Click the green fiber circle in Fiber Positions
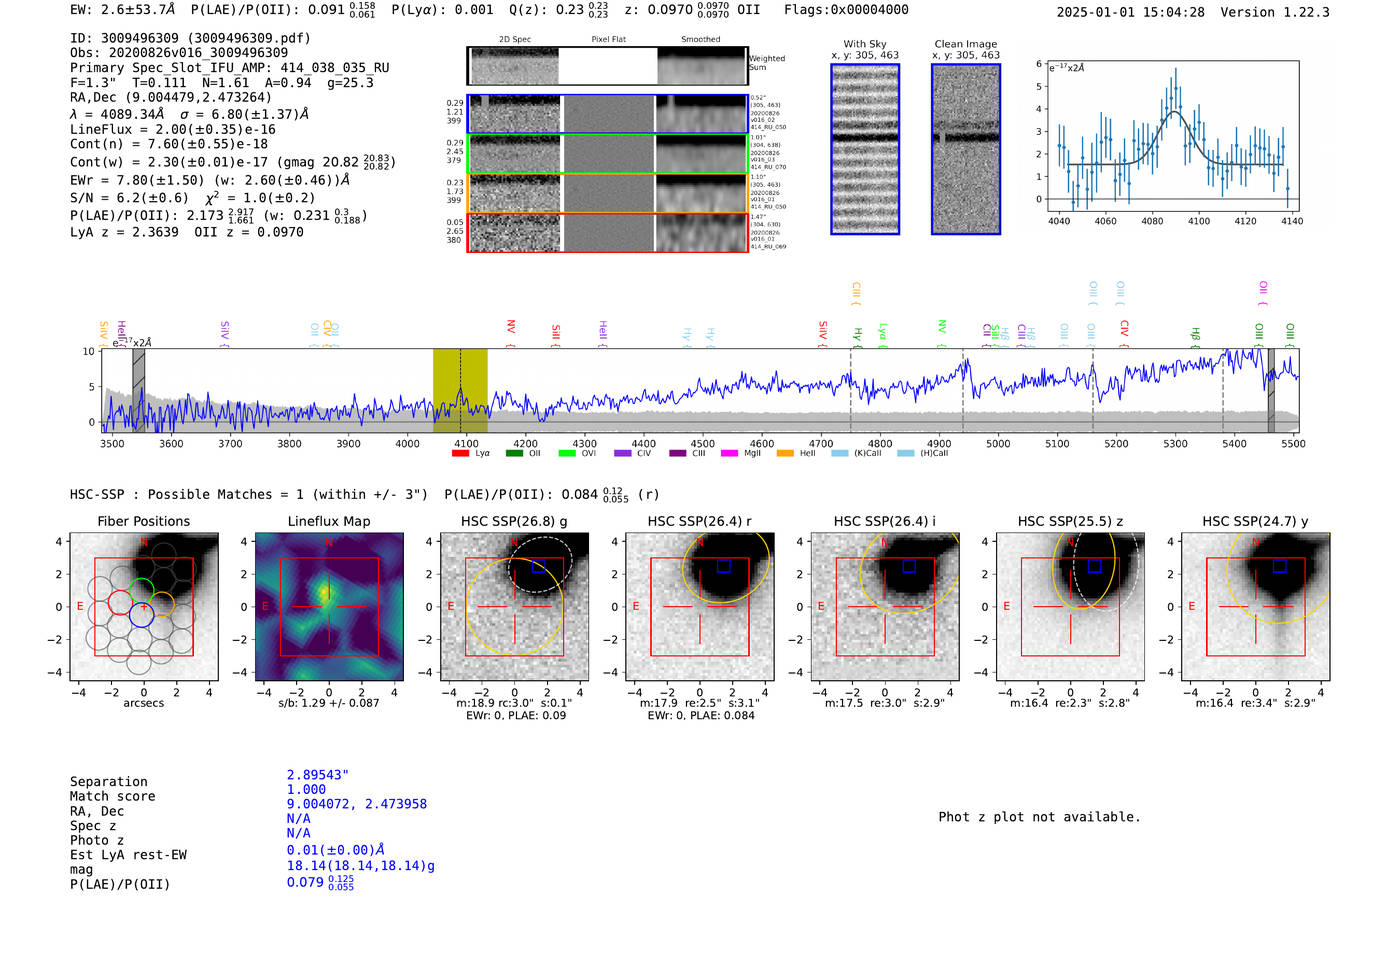 [142, 590]
